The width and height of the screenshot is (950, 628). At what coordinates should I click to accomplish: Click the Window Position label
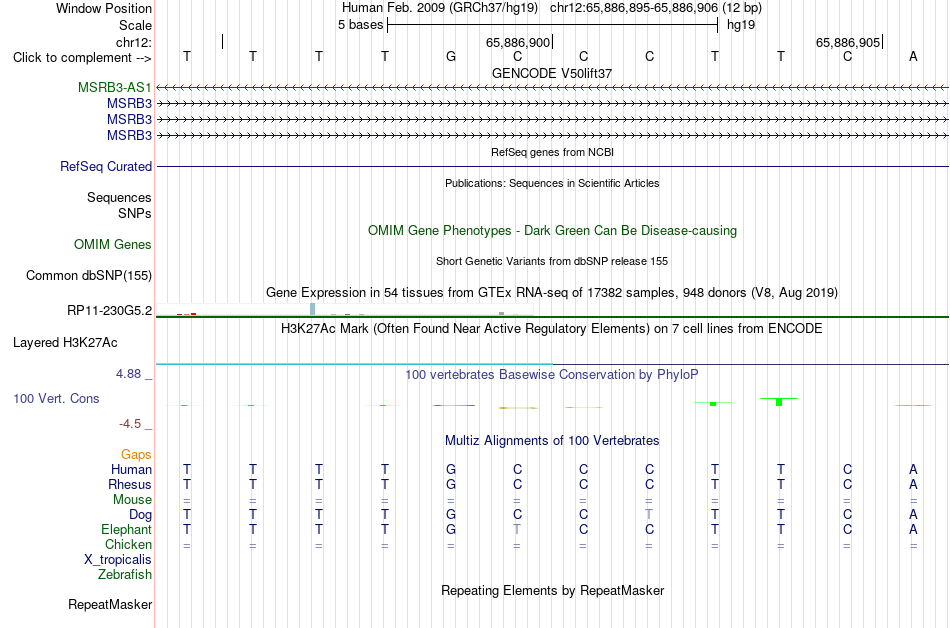click(104, 8)
